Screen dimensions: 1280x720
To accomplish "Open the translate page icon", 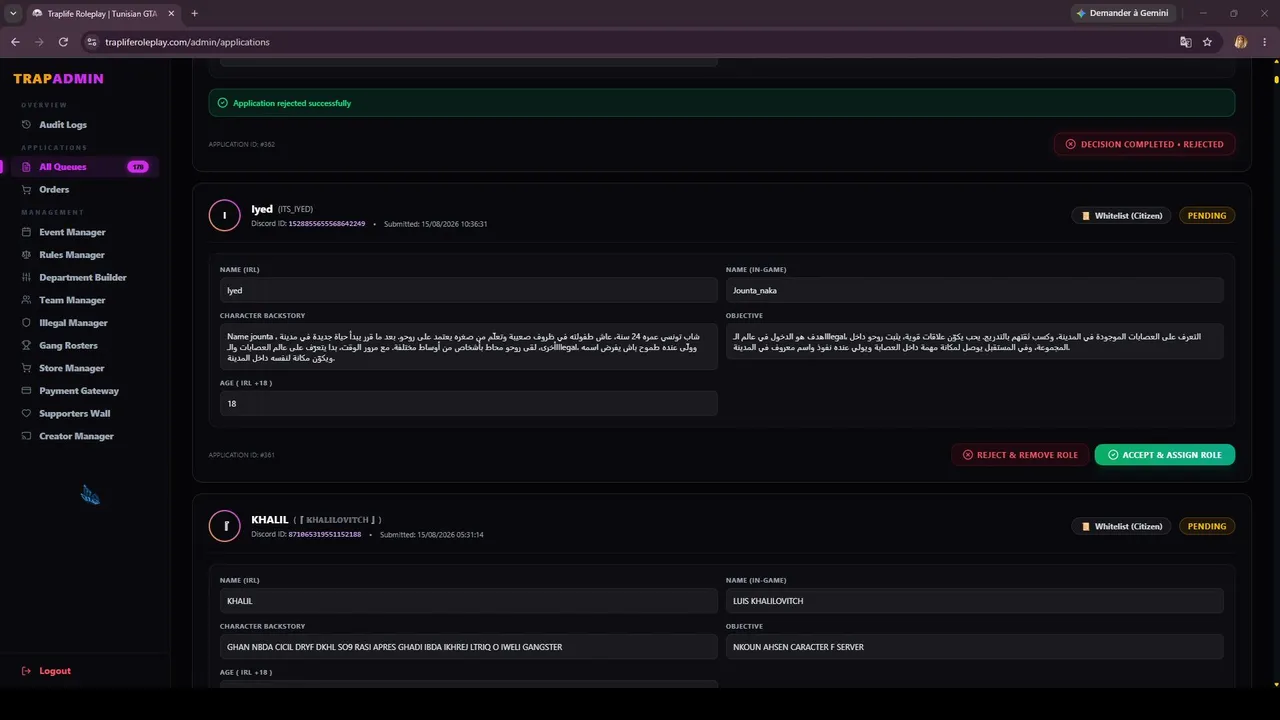I will (x=1185, y=42).
